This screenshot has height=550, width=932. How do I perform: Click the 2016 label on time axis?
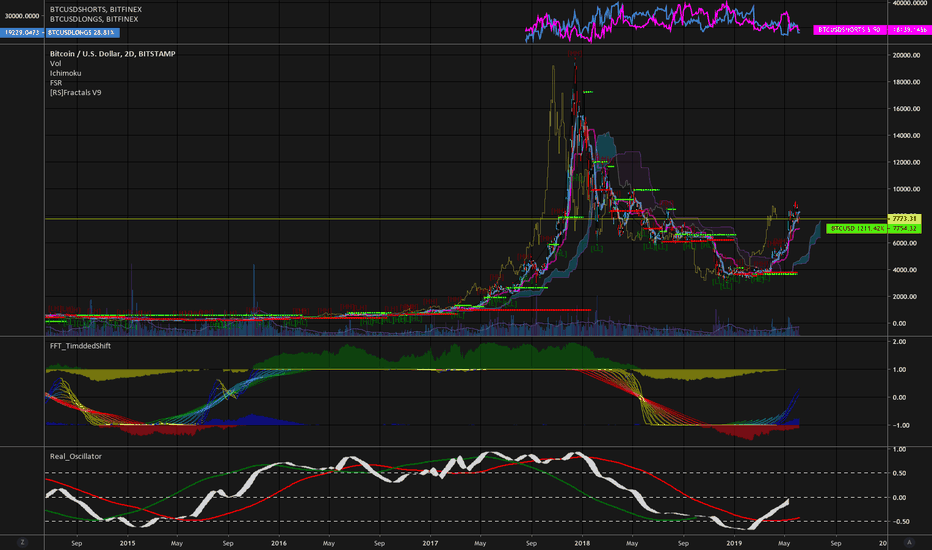coord(279,543)
